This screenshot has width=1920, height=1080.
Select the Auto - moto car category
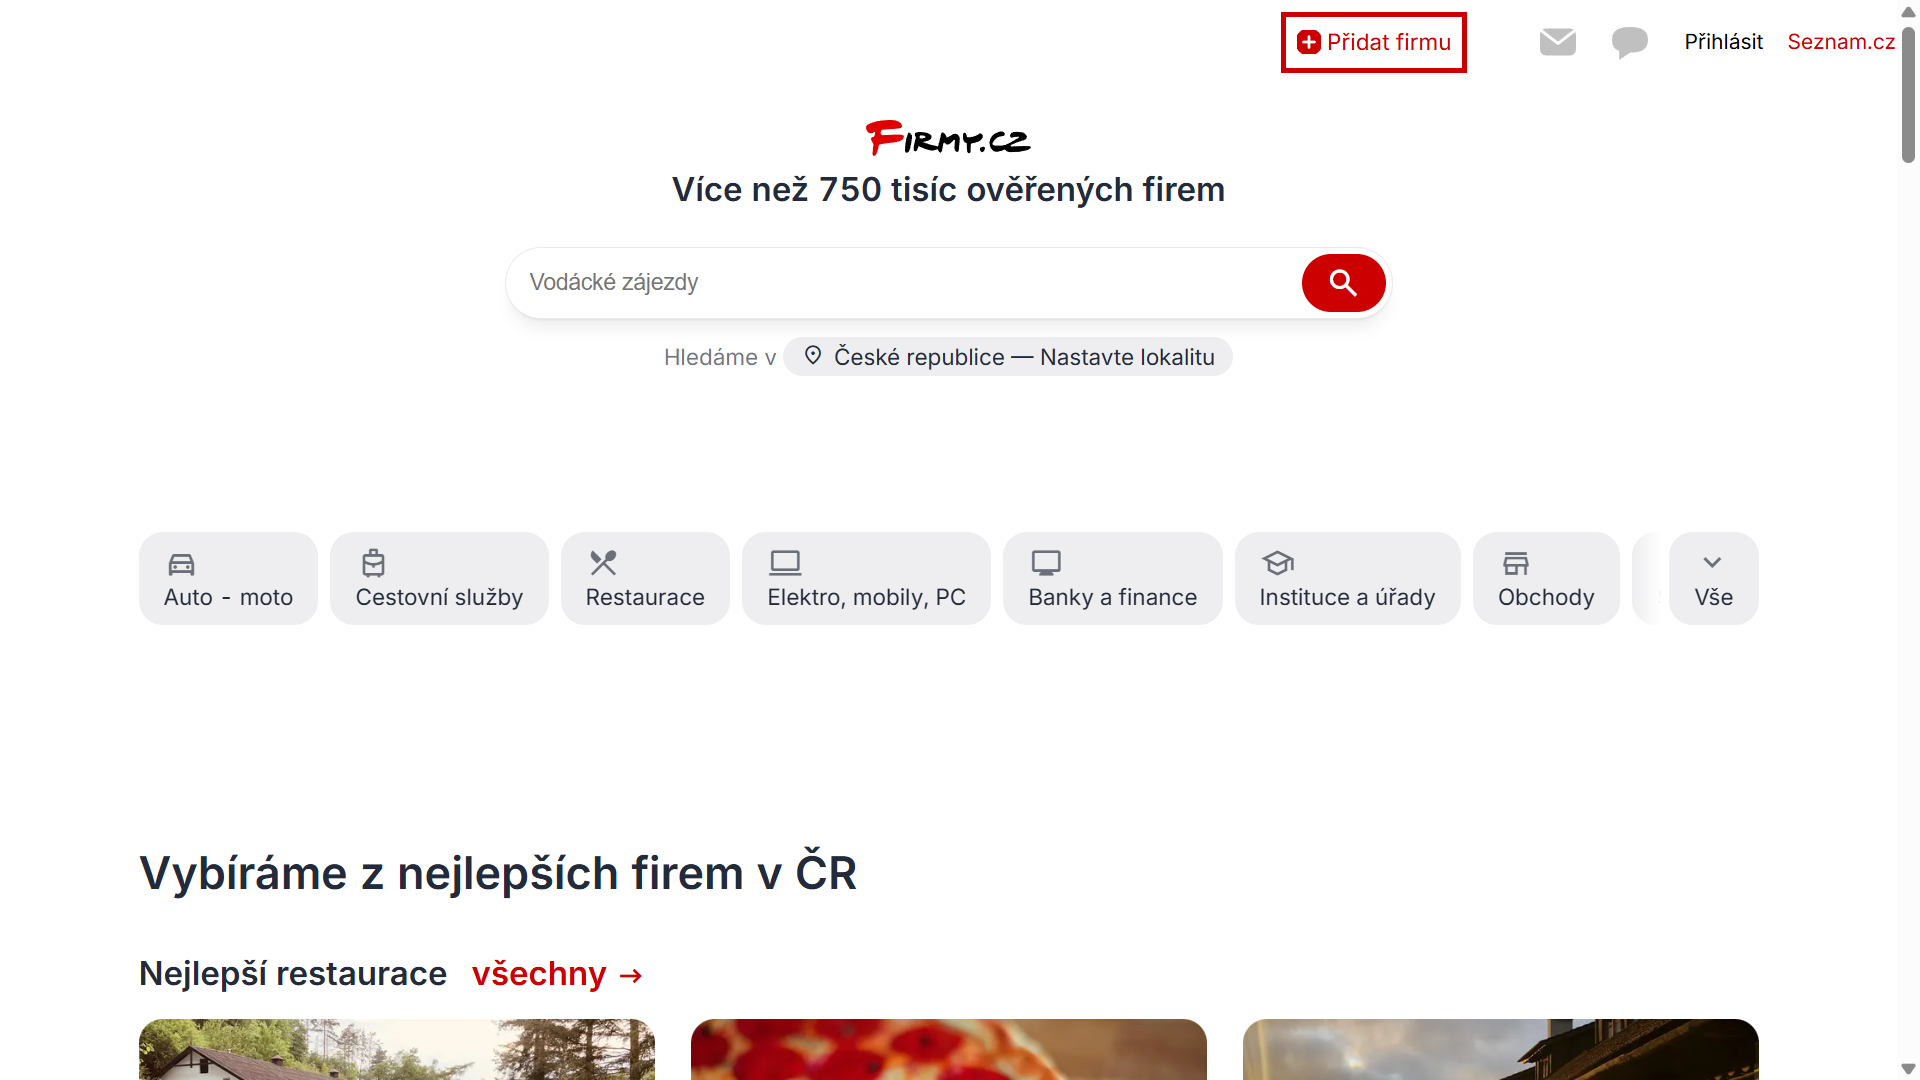click(228, 579)
